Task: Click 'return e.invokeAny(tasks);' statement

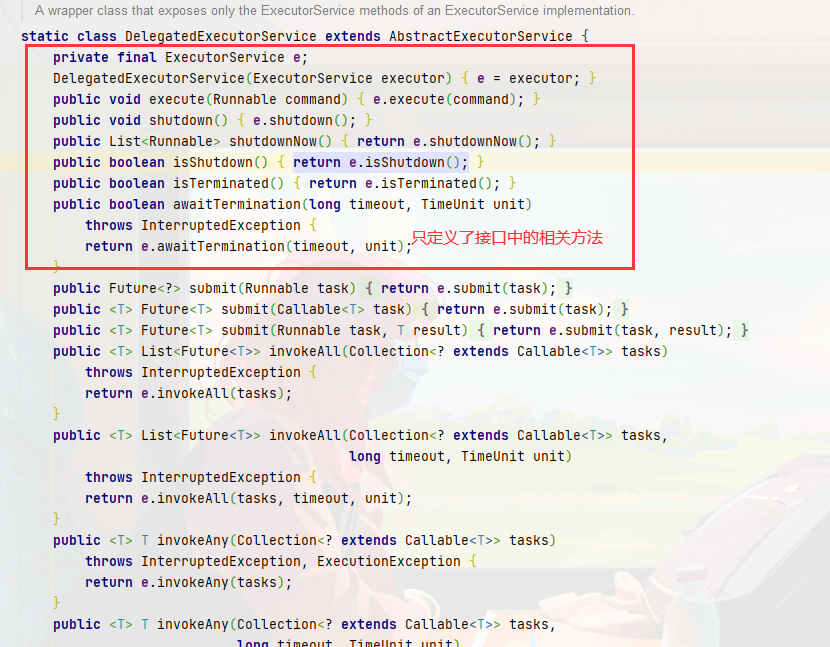Action: pyautogui.click(x=188, y=582)
